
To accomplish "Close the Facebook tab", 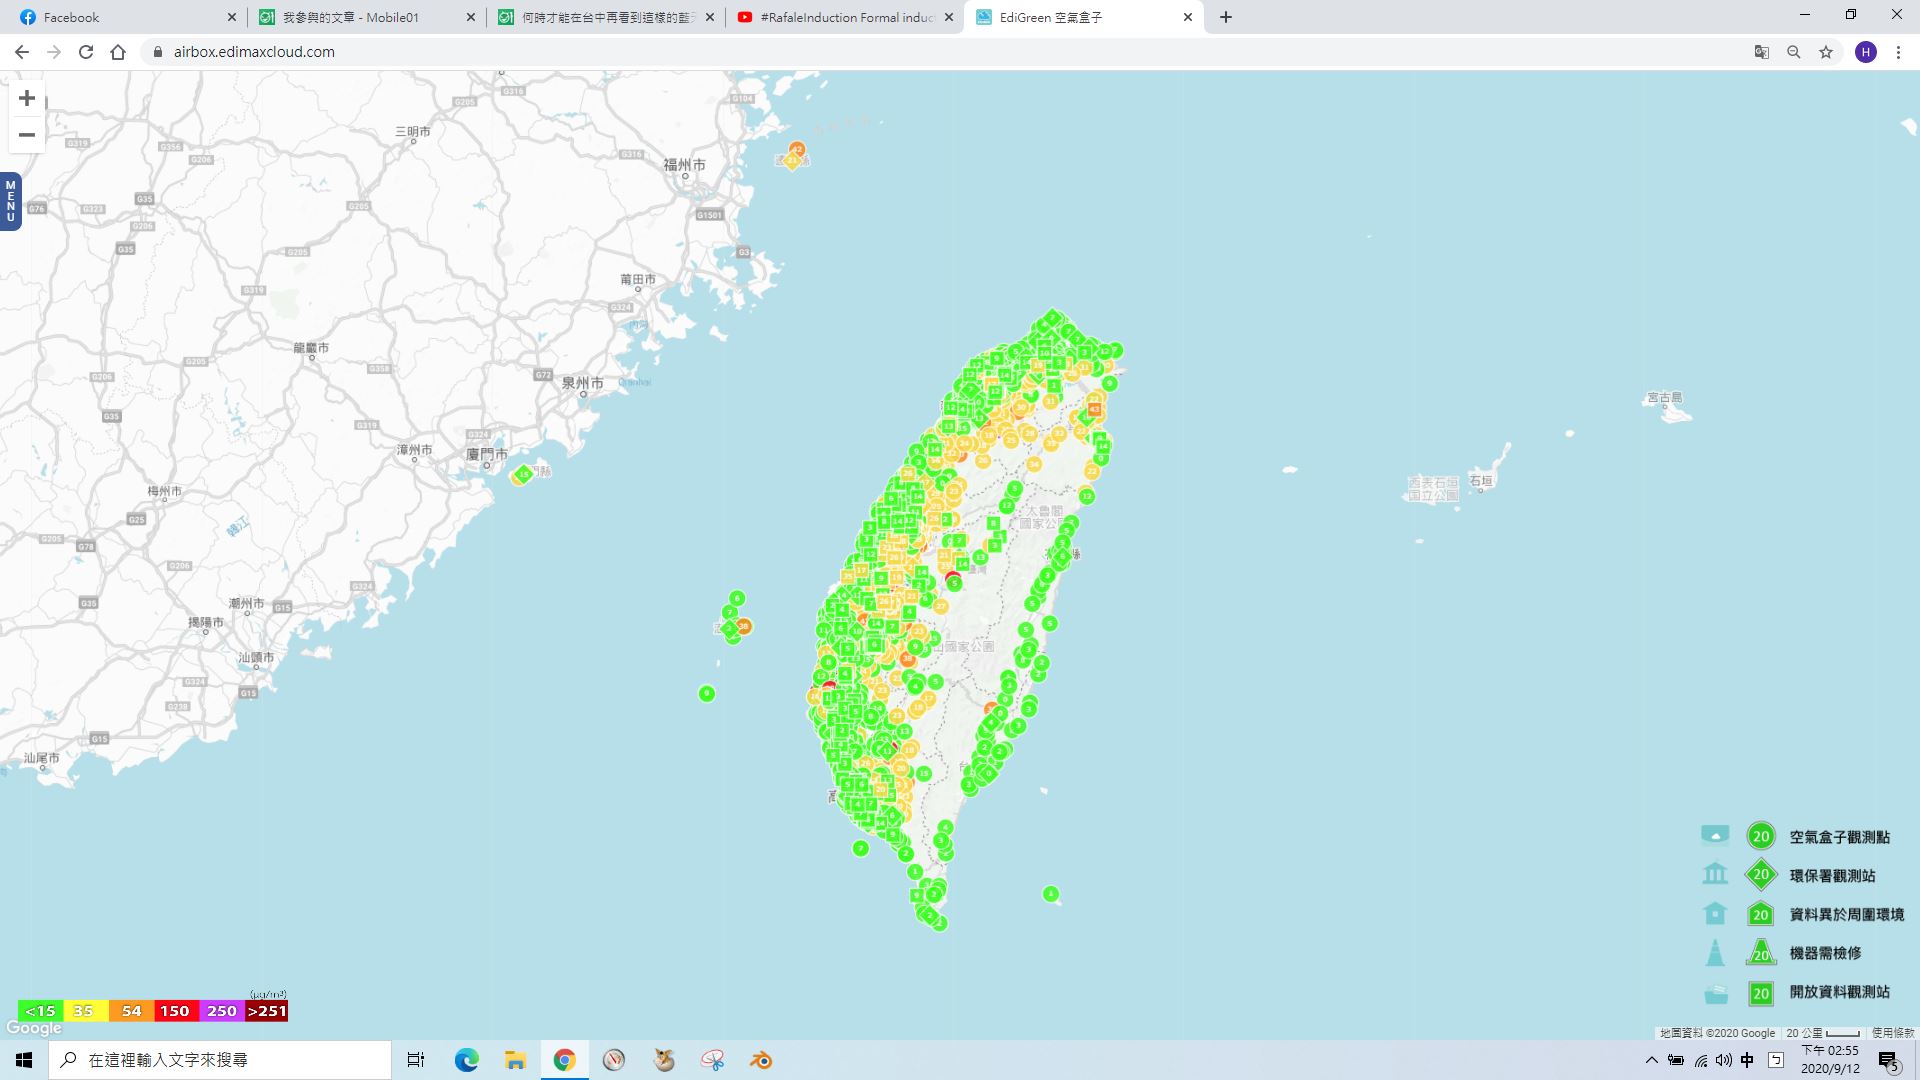I will (x=232, y=17).
